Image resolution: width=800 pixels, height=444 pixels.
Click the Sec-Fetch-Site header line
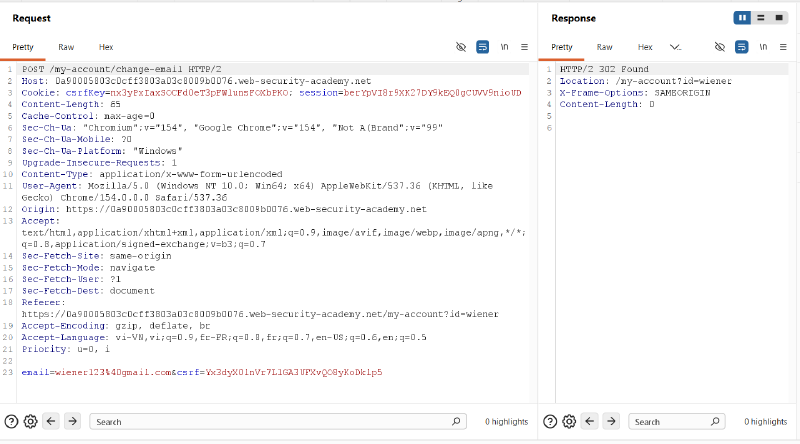click(96, 256)
